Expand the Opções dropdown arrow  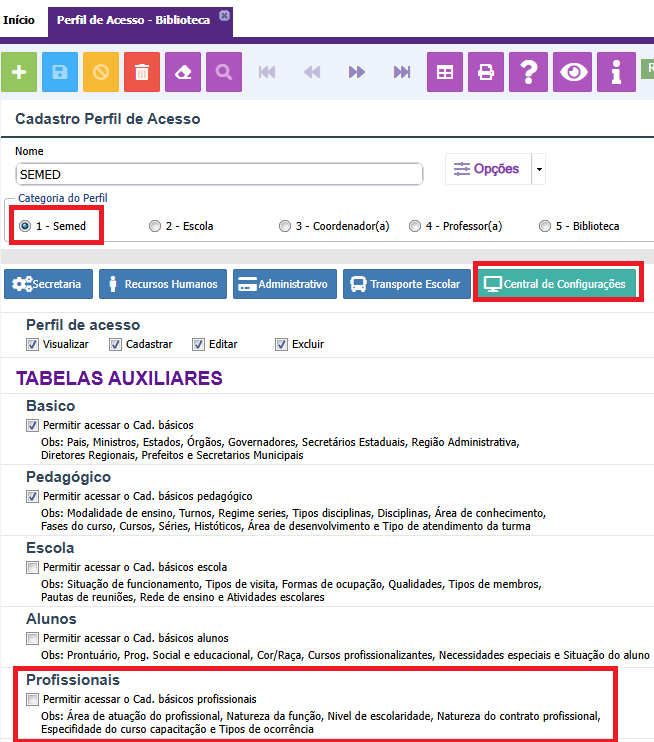click(540, 169)
